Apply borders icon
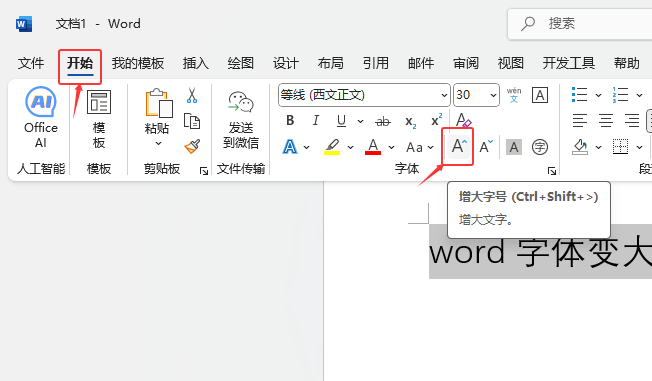 tap(620, 147)
